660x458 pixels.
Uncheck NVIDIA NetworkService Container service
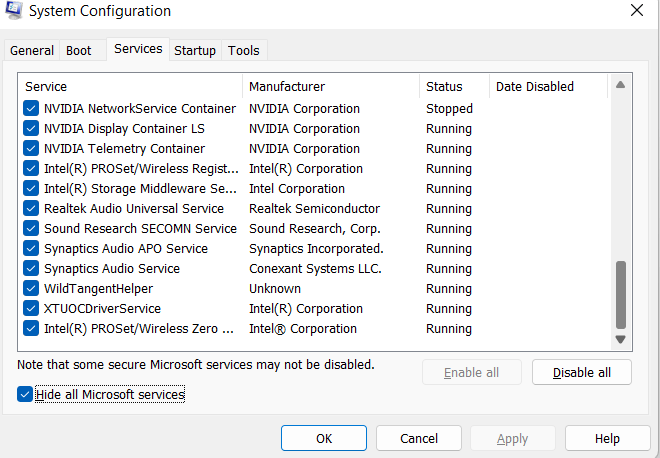point(31,109)
